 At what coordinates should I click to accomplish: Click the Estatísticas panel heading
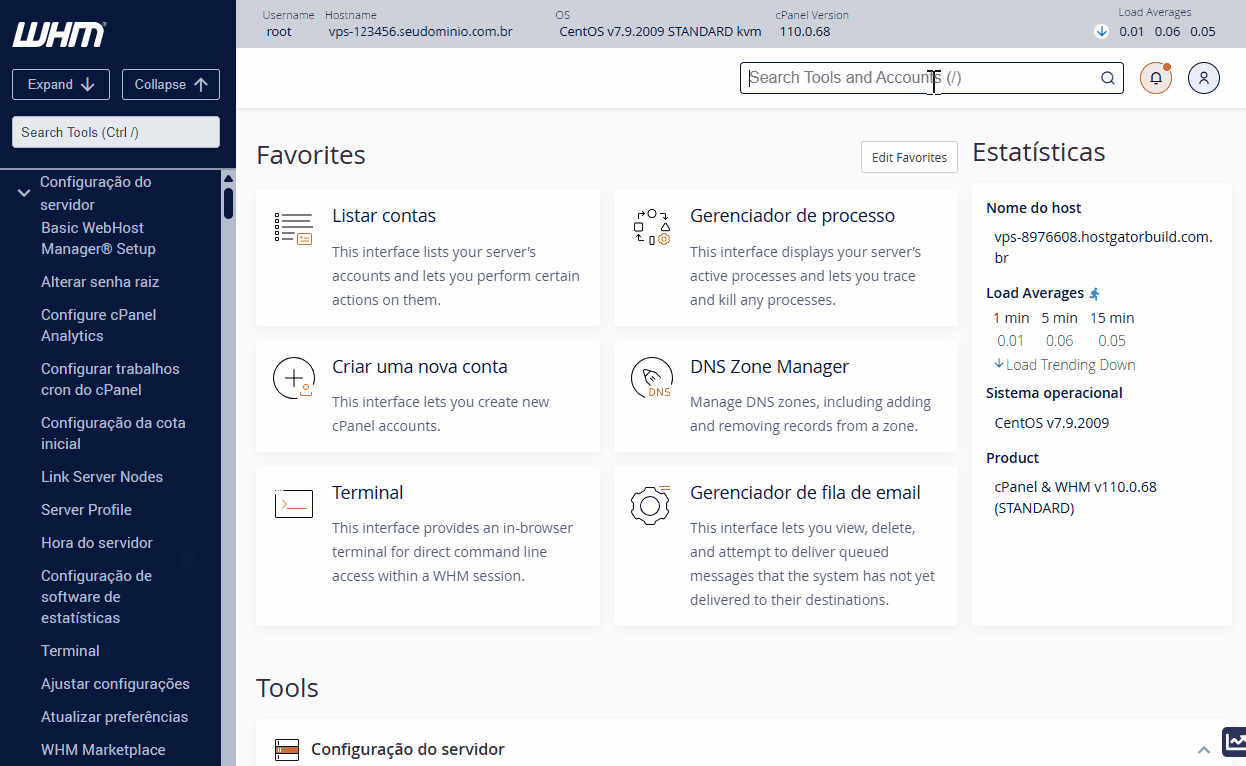pos(1039,152)
